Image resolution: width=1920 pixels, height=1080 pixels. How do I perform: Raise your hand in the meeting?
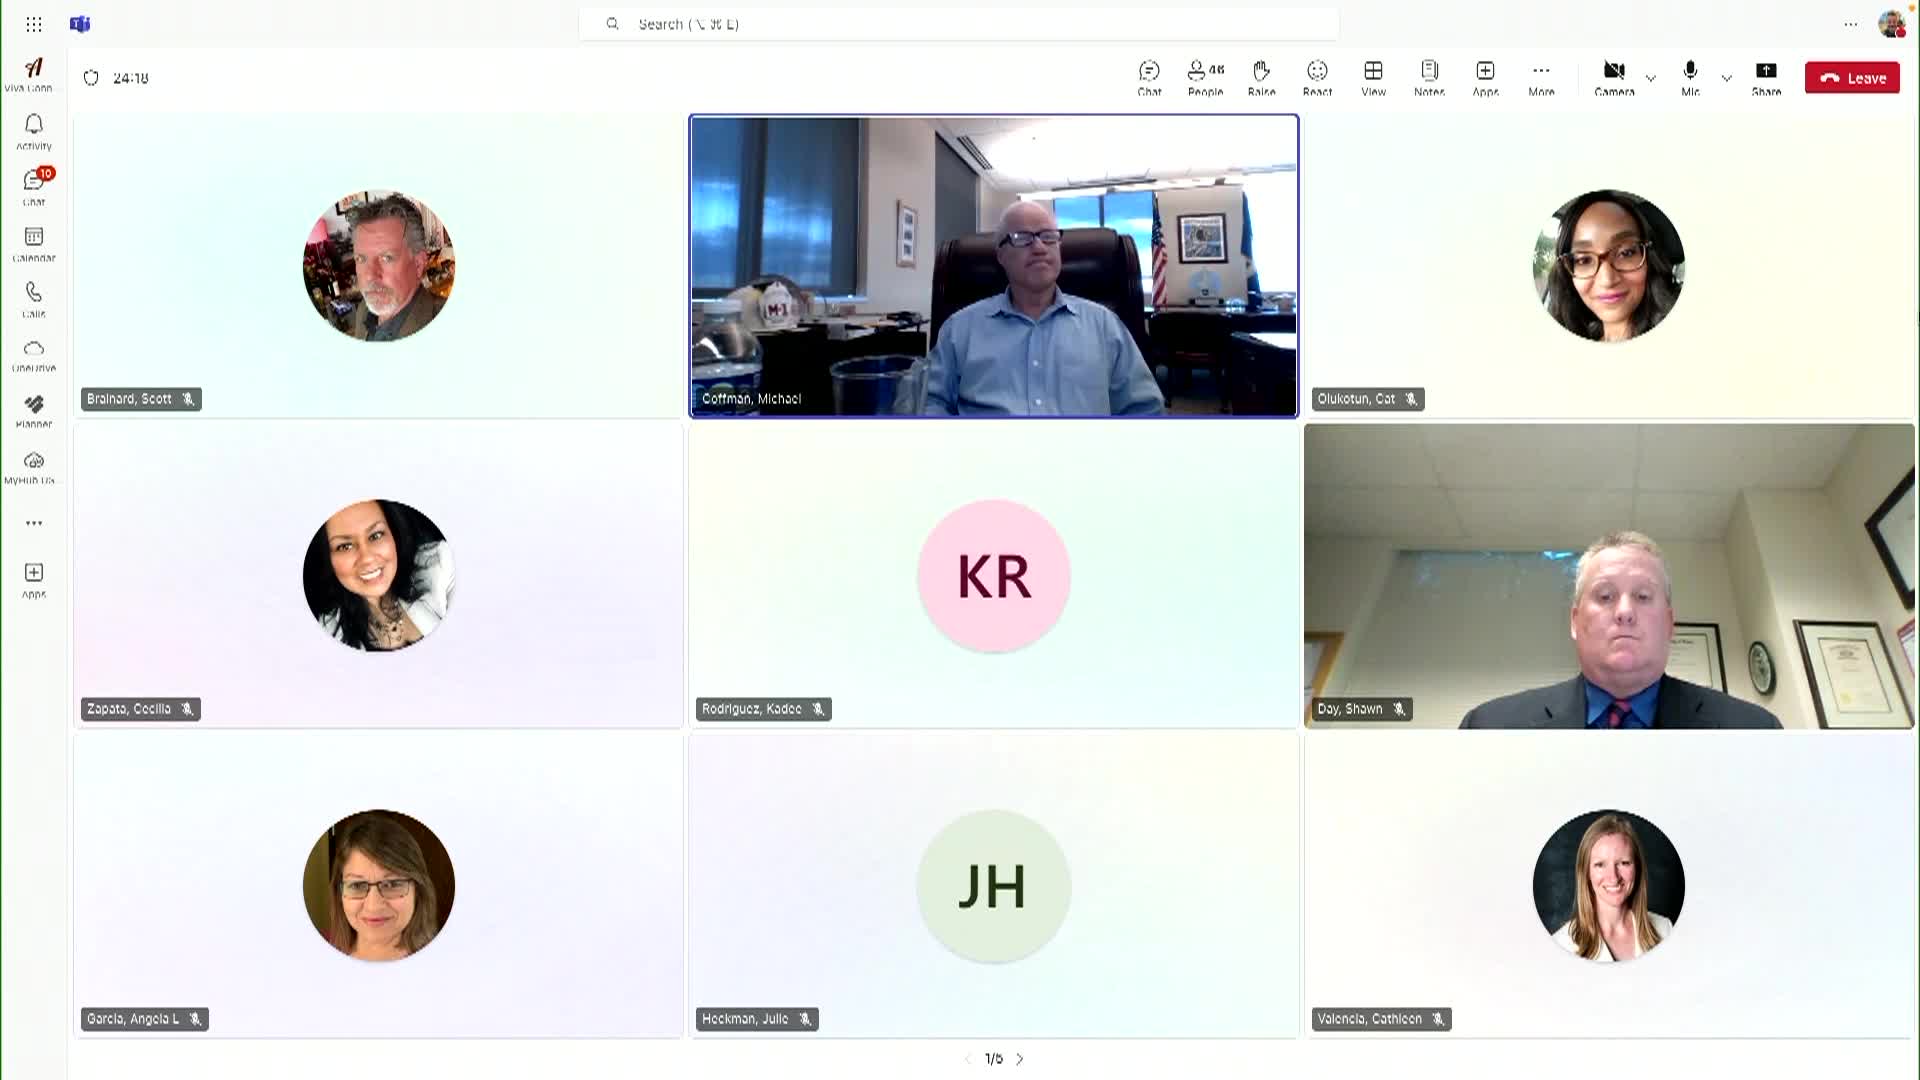coord(1261,78)
